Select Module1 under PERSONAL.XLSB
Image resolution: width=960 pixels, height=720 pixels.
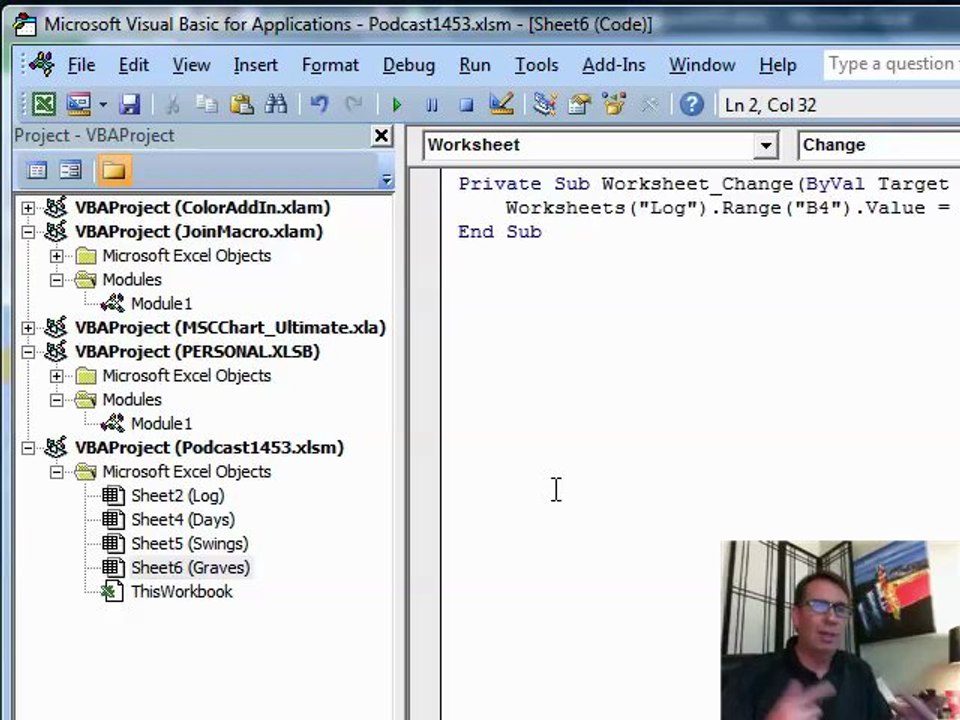[x=161, y=424]
